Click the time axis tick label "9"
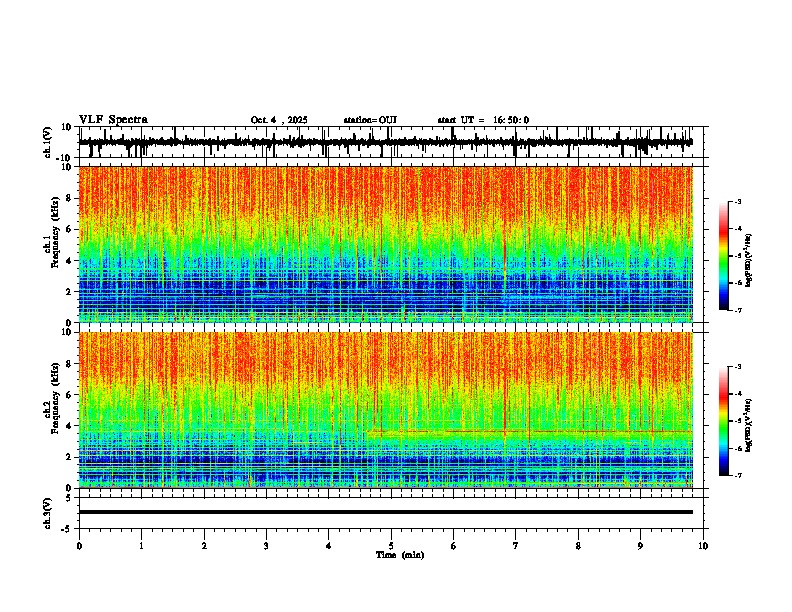Viewport: 792px width, 612px height. coord(640,546)
